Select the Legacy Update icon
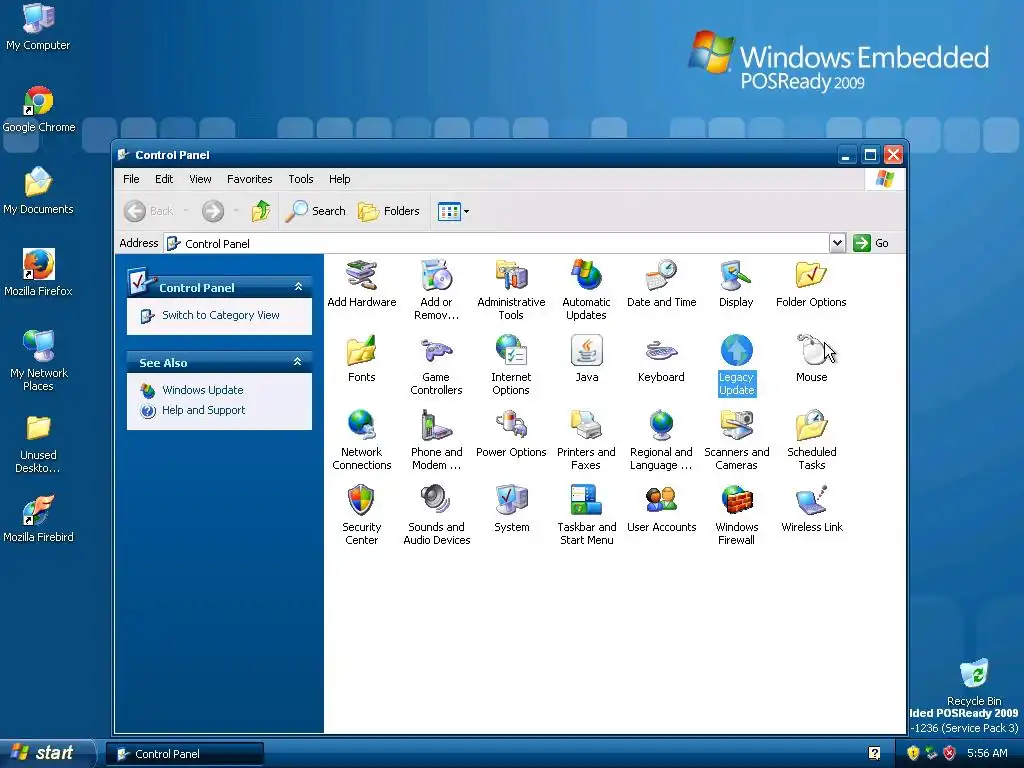Image resolution: width=1024 pixels, height=768 pixels. click(736, 365)
